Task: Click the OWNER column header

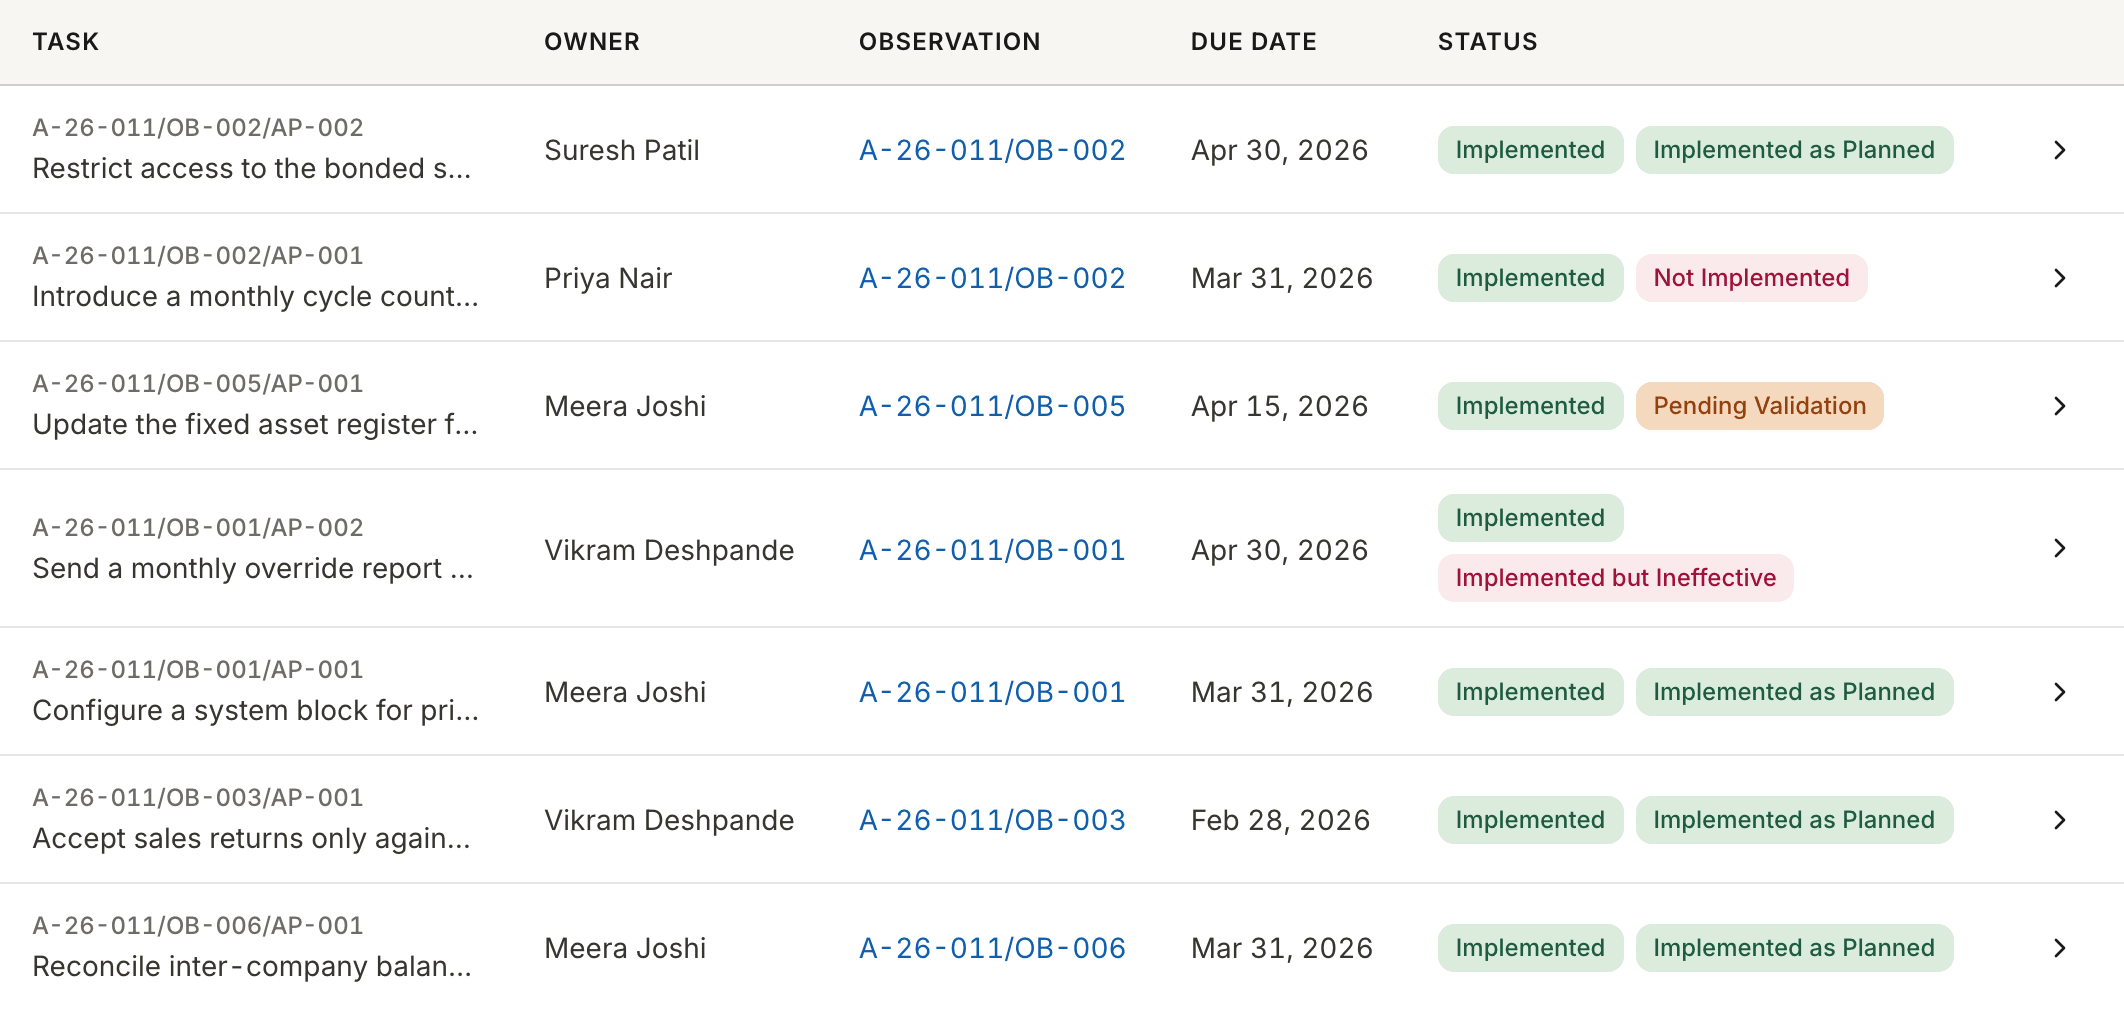Action: point(592,42)
